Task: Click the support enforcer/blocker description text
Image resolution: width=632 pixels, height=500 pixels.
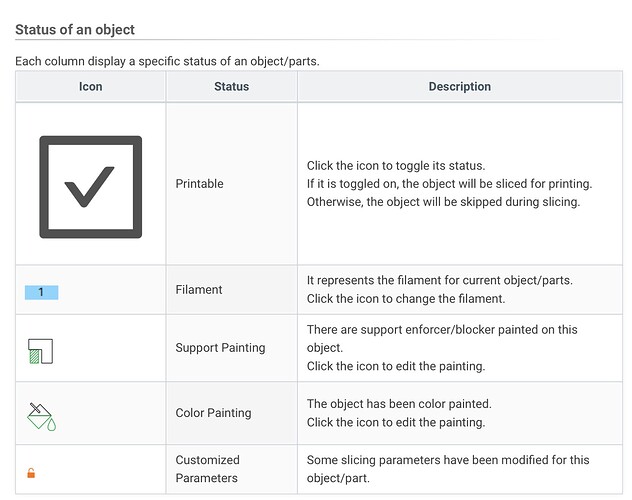Action: [442, 348]
